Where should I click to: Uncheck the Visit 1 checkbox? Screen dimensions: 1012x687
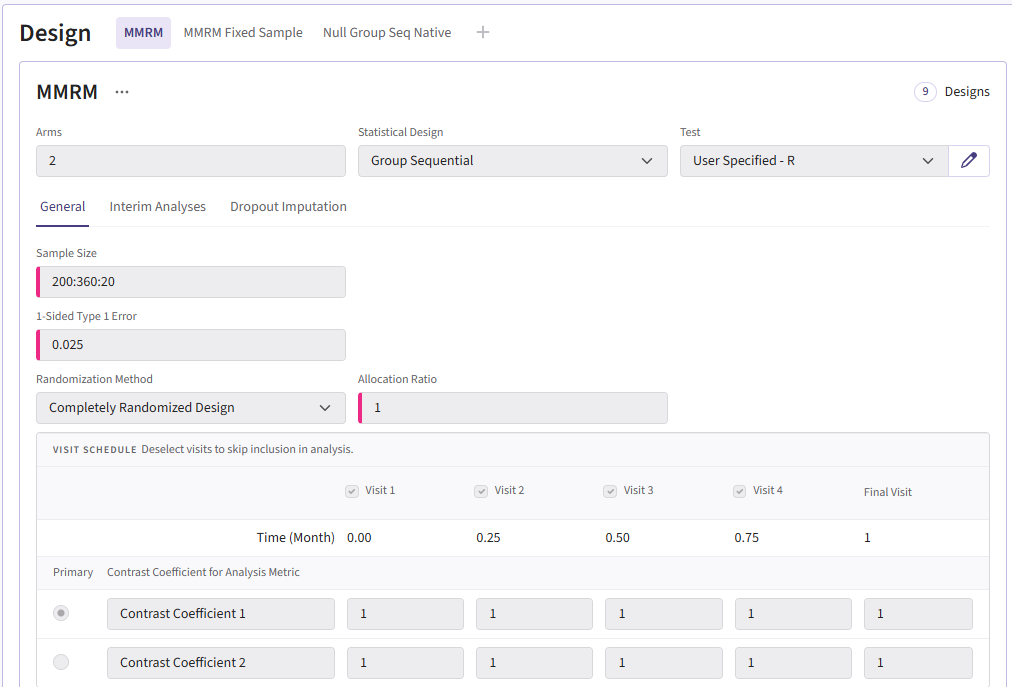coord(352,491)
